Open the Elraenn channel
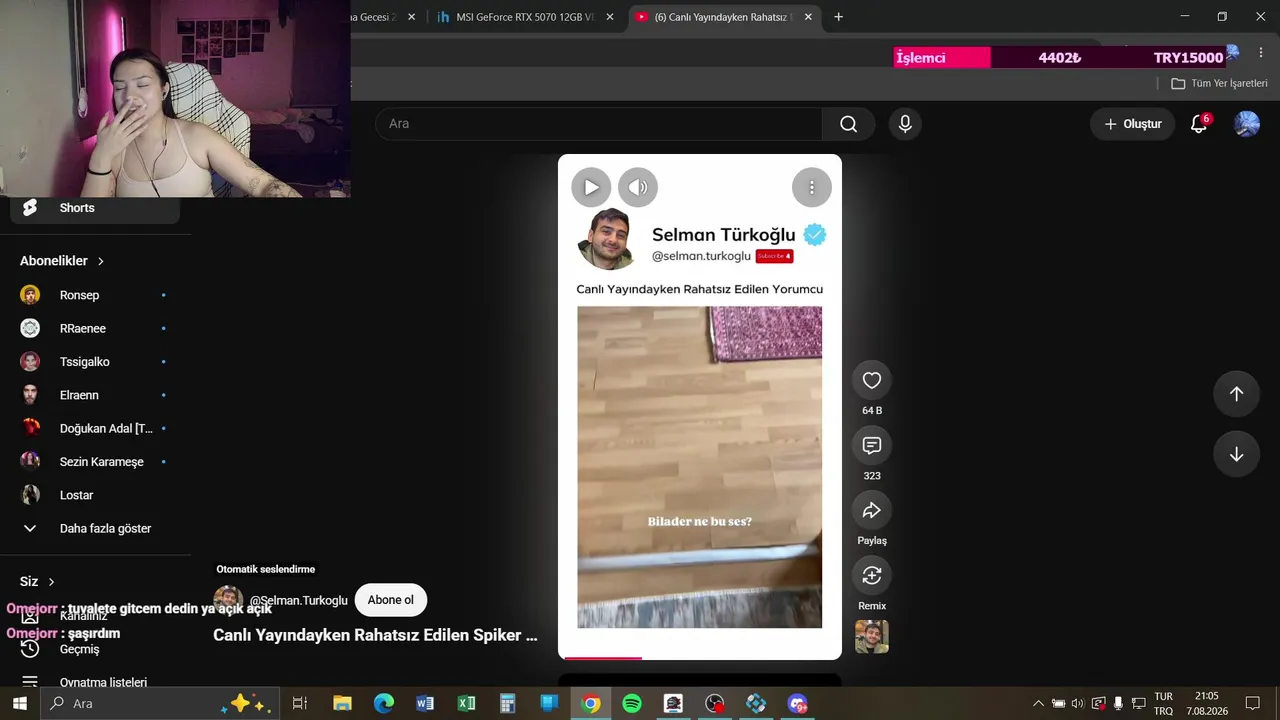 pos(95,395)
